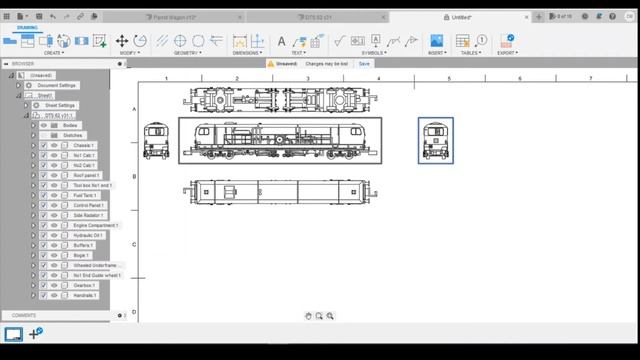Select the Dimension tool
The height and width of the screenshot is (360, 640).
coord(240,41)
